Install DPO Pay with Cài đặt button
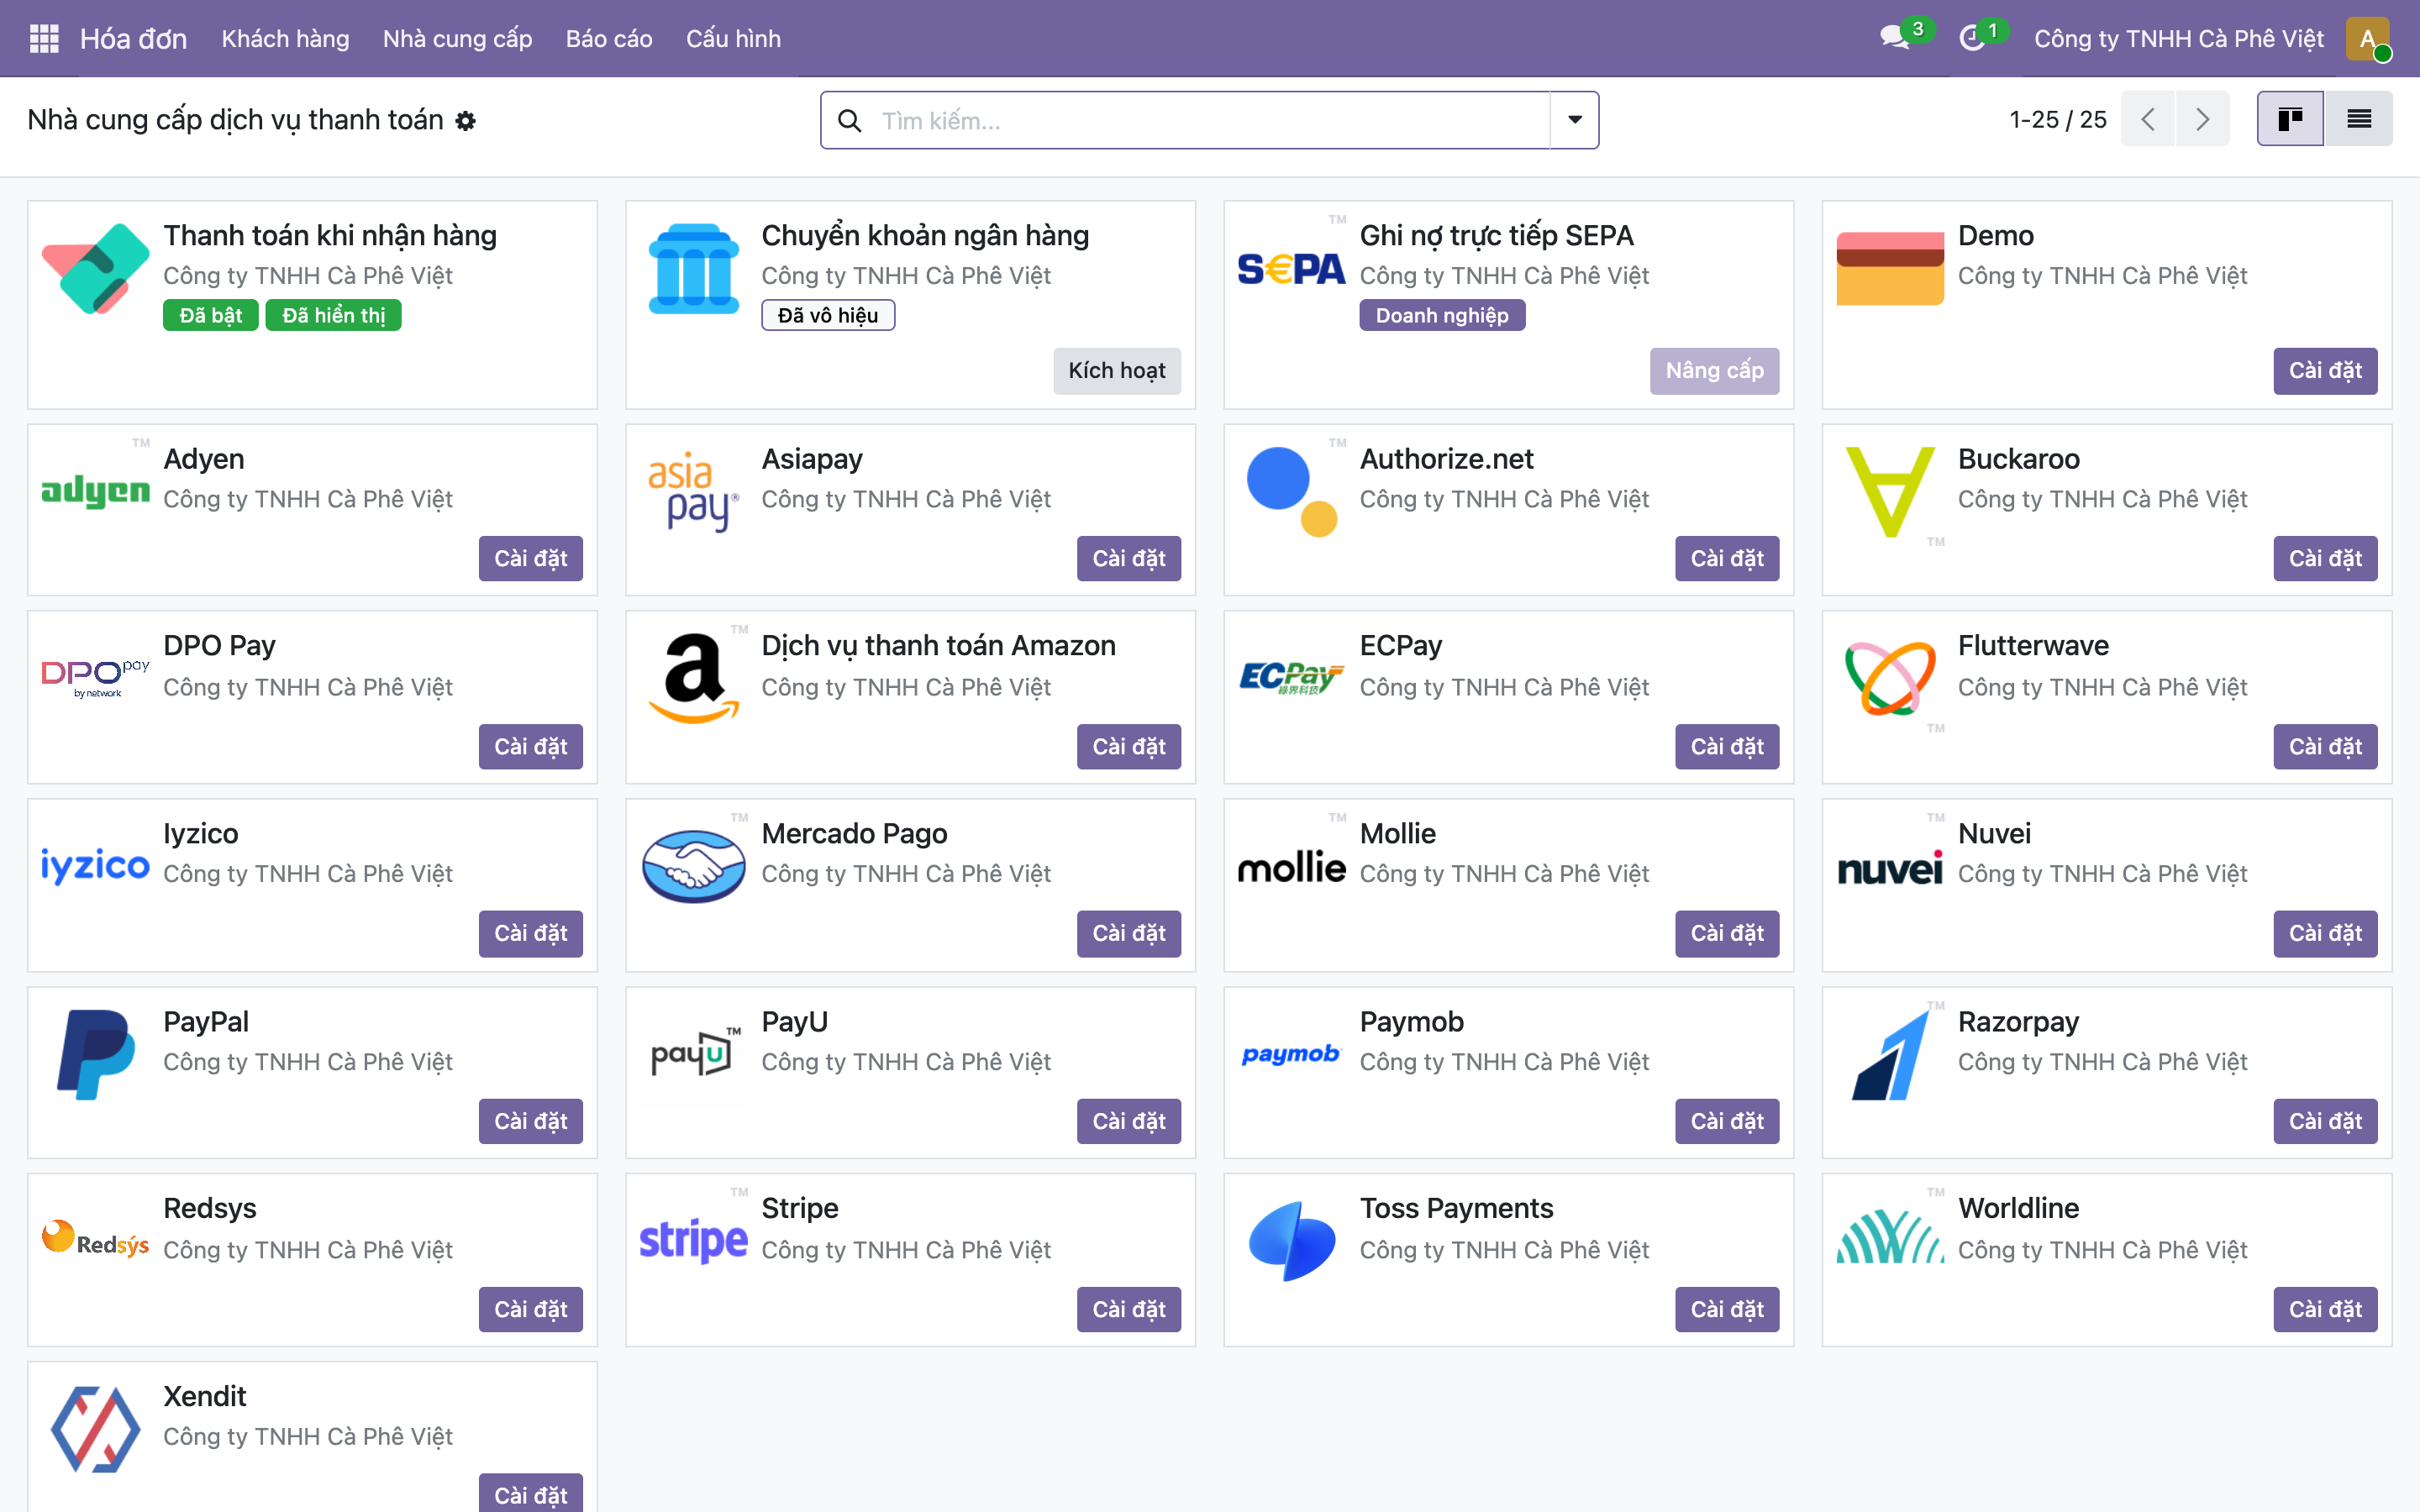Image resolution: width=2420 pixels, height=1512 pixels. [530, 746]
